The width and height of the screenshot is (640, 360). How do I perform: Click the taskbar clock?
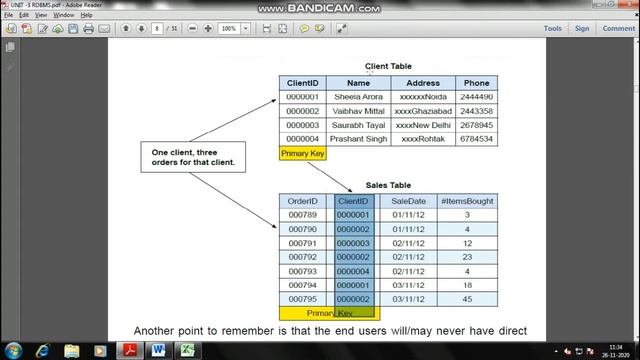pos(616,351)
